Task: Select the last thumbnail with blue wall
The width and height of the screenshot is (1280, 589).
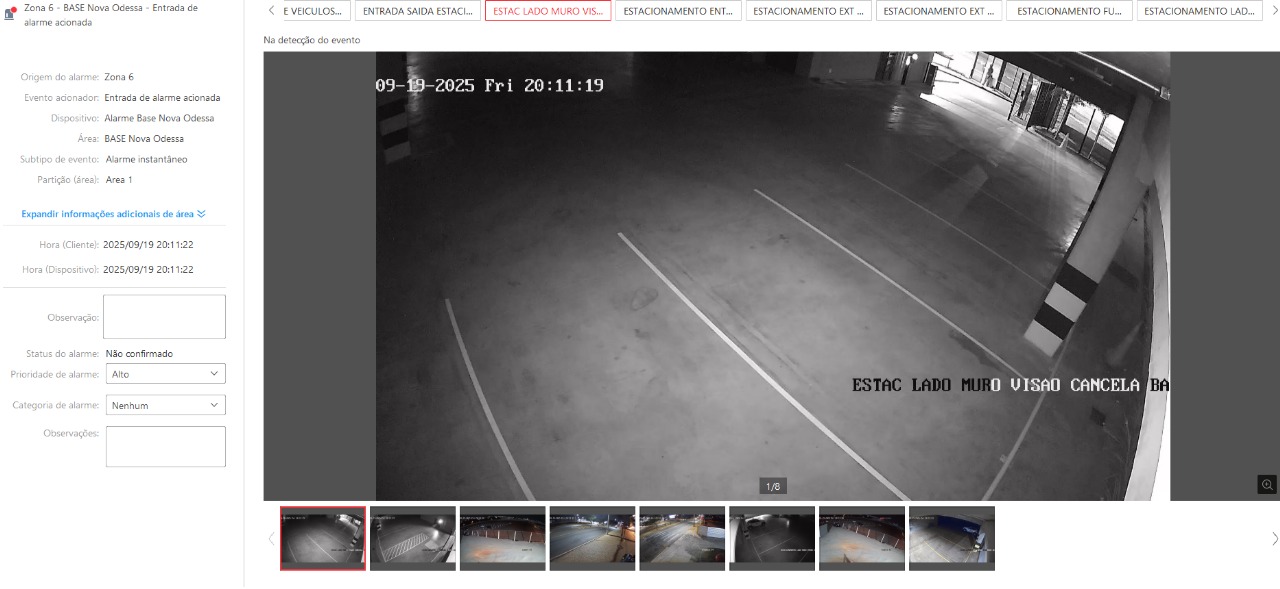Action: pos(951,538)
